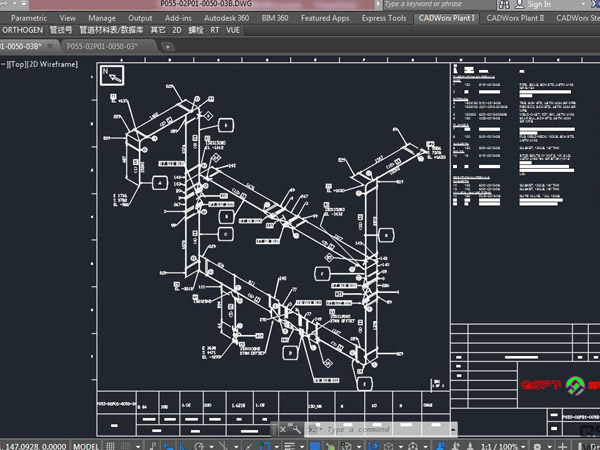Expand the command history arrow
600x450 pixels.
(453, 430)
